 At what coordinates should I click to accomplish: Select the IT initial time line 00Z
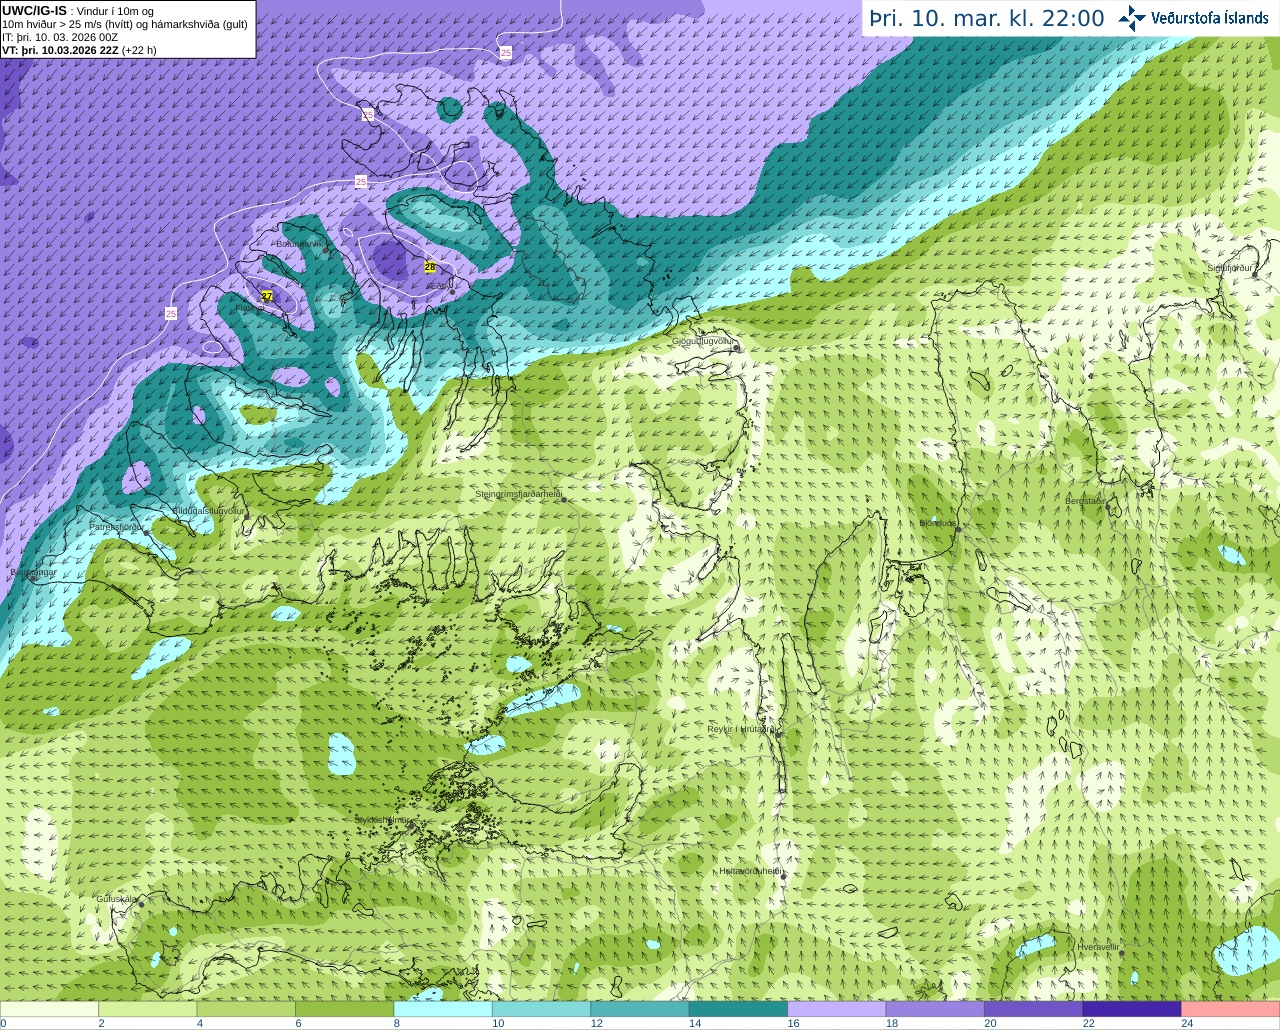(x=60, y=37)
